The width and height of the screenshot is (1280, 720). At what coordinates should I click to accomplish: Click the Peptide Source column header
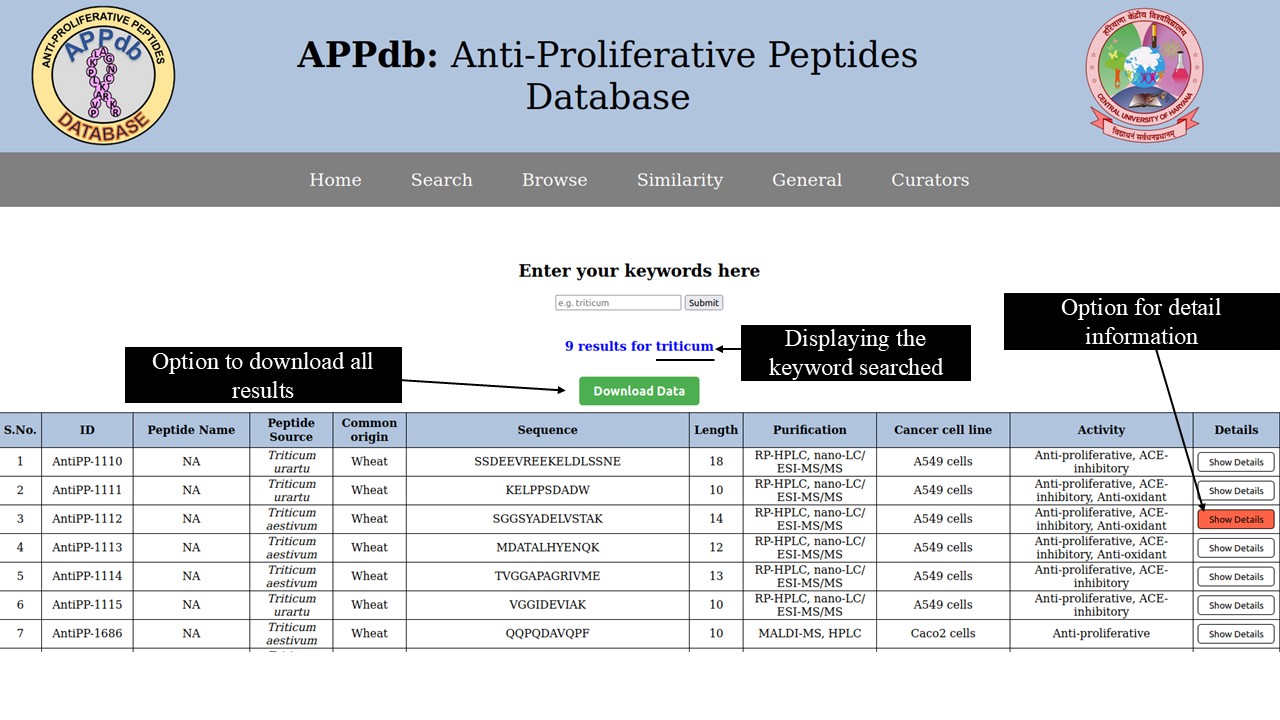click(291, 430)
